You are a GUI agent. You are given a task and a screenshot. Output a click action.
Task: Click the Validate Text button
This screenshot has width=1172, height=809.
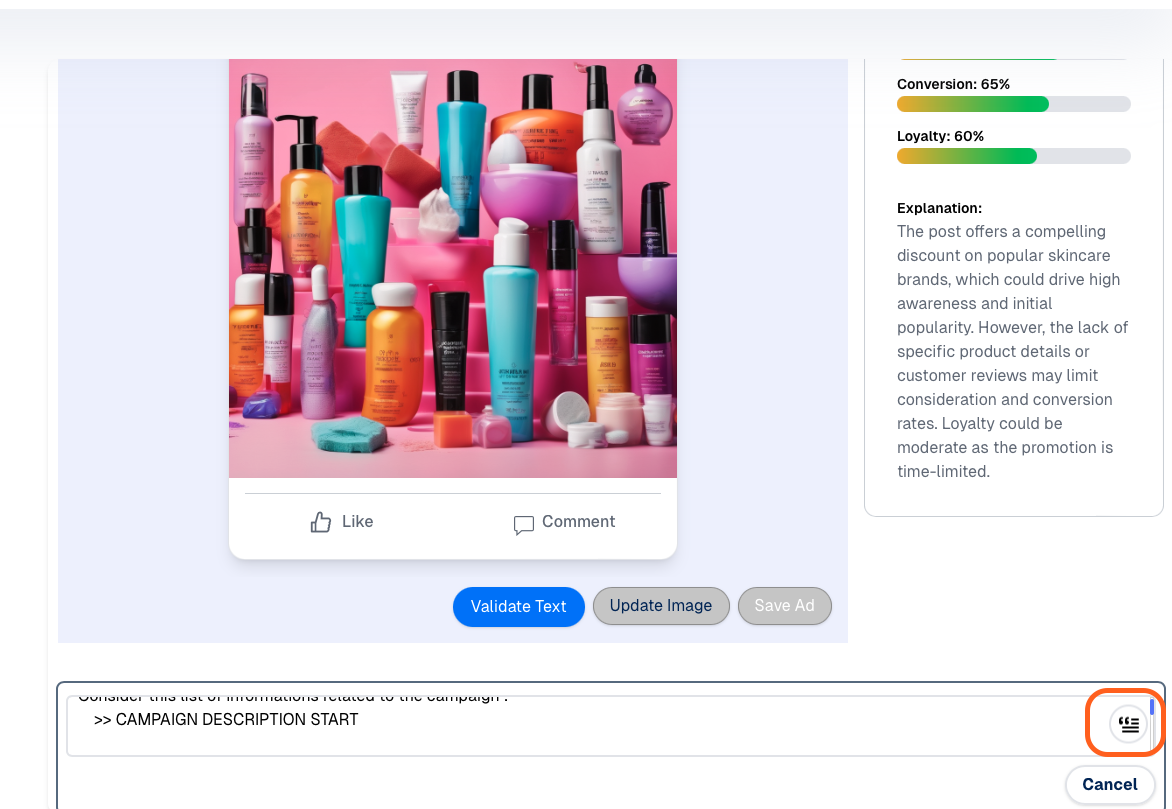tap(518, 606)
